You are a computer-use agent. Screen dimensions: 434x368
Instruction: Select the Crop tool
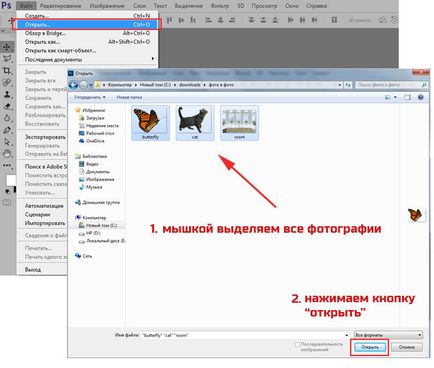[7, 71]
